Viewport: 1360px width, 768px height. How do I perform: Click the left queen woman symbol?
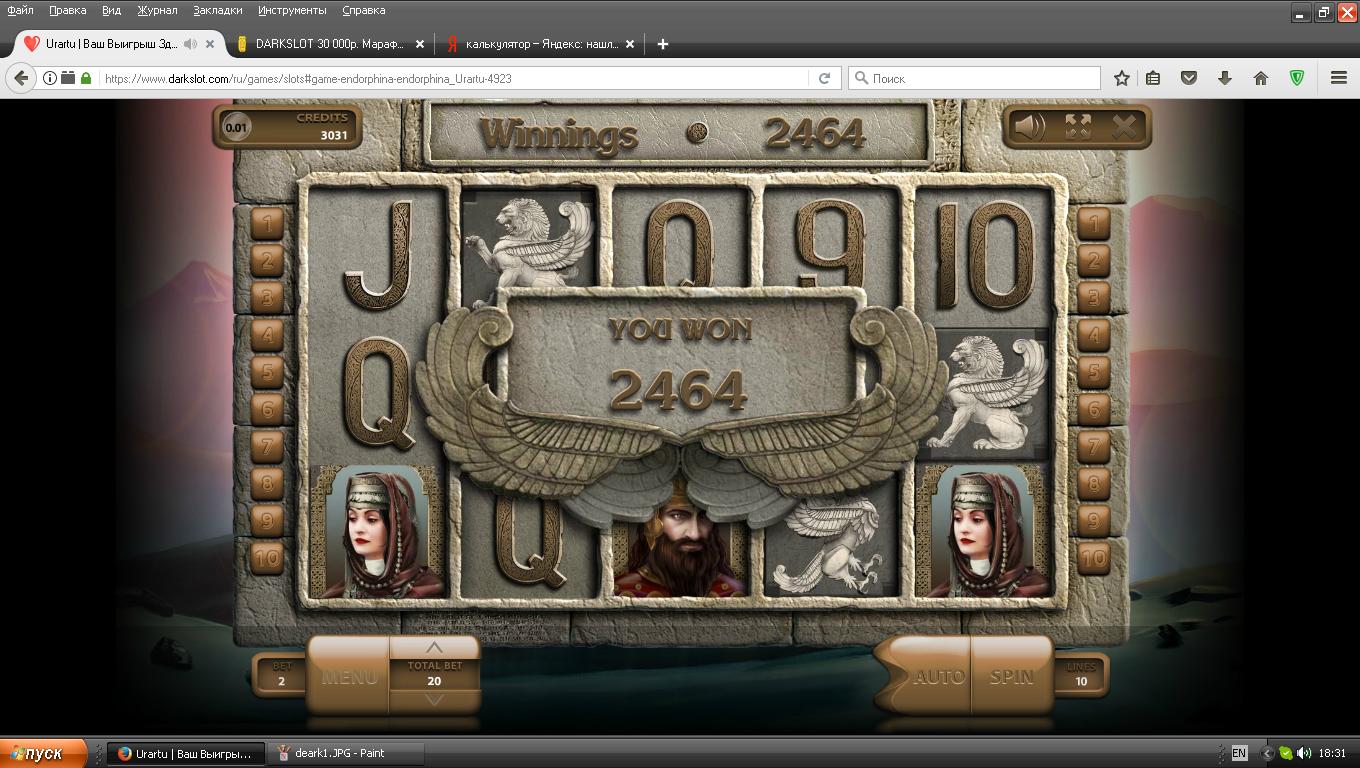(x=378, y=531)
